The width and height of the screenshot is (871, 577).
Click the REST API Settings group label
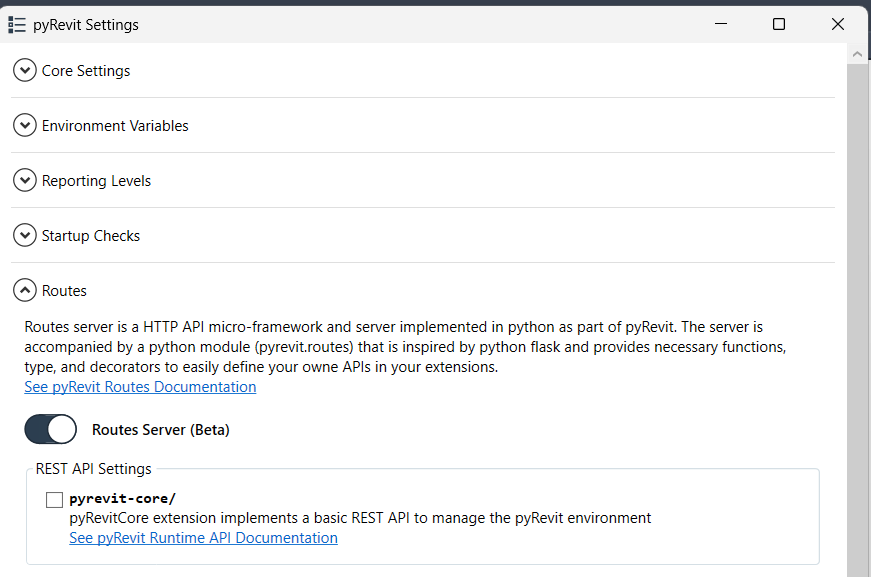click(x=93, y=469)
